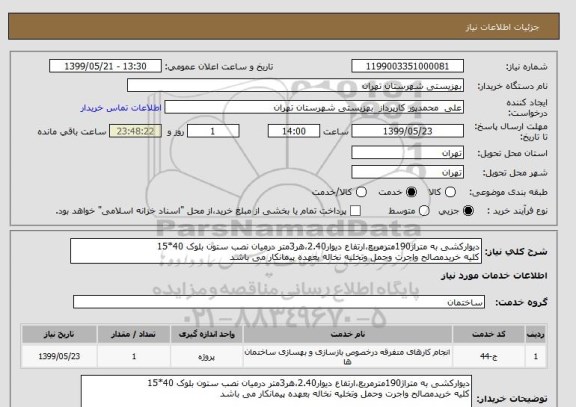
Task: Click the unit cell پروژه
Action: point(206,356)
